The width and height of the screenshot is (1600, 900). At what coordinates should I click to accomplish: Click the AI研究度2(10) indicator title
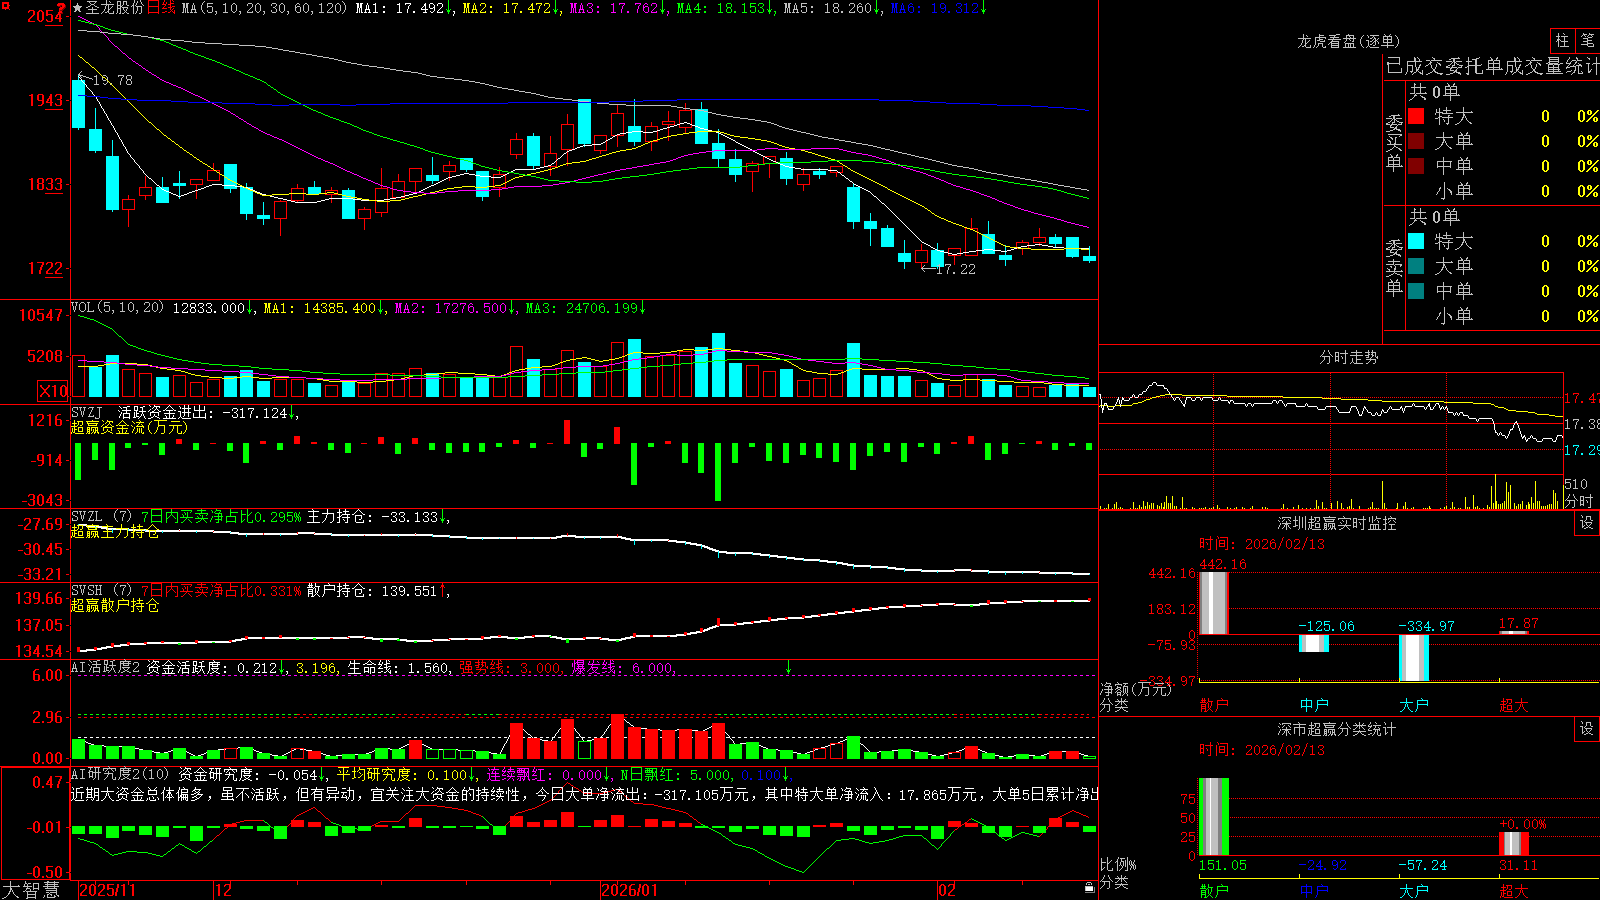click(120, 774)
